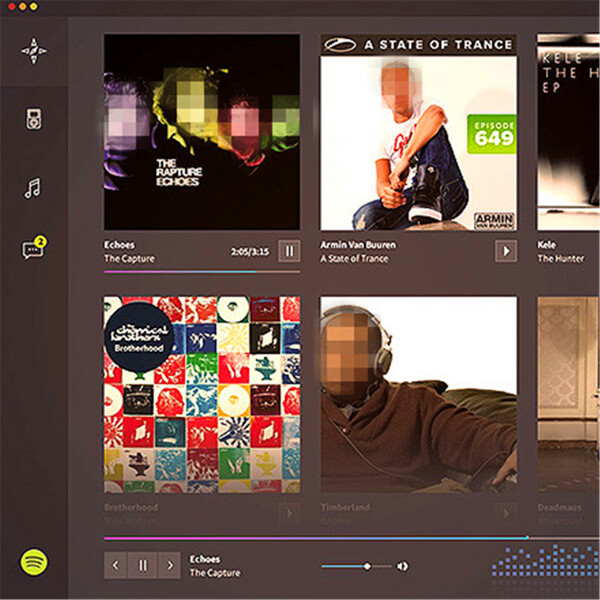The width and height of the screenshot is (600, 600).
Task: Open the Kele The Hunter EP cover
Action: coord(568,132)
